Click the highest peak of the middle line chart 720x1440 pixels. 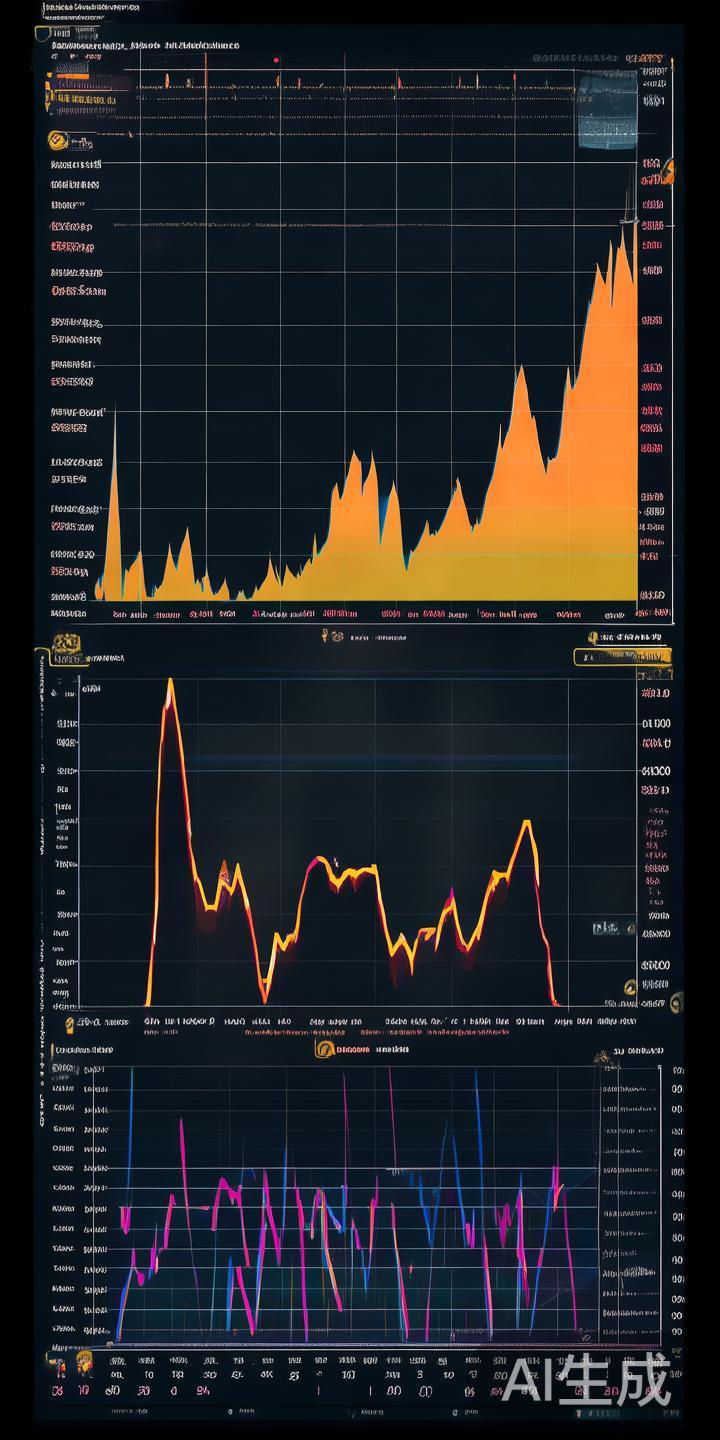[170, 682]
